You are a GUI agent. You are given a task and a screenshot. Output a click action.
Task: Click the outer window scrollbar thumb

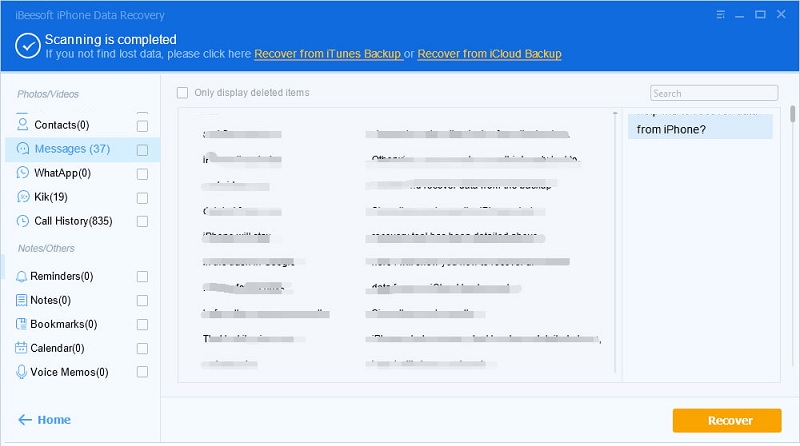click(x=792, y=113)
